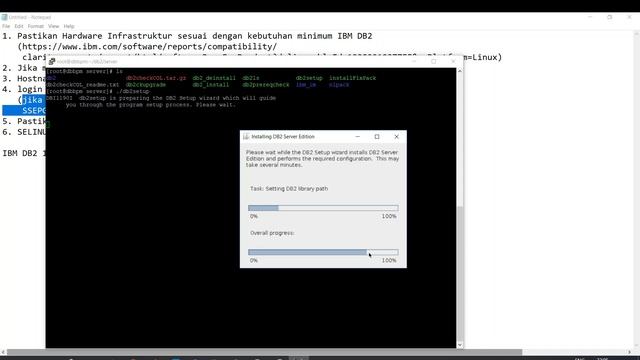Click 'Task: Setting DB2 library path' label
640x360 pixels.
tap(289, 189)
